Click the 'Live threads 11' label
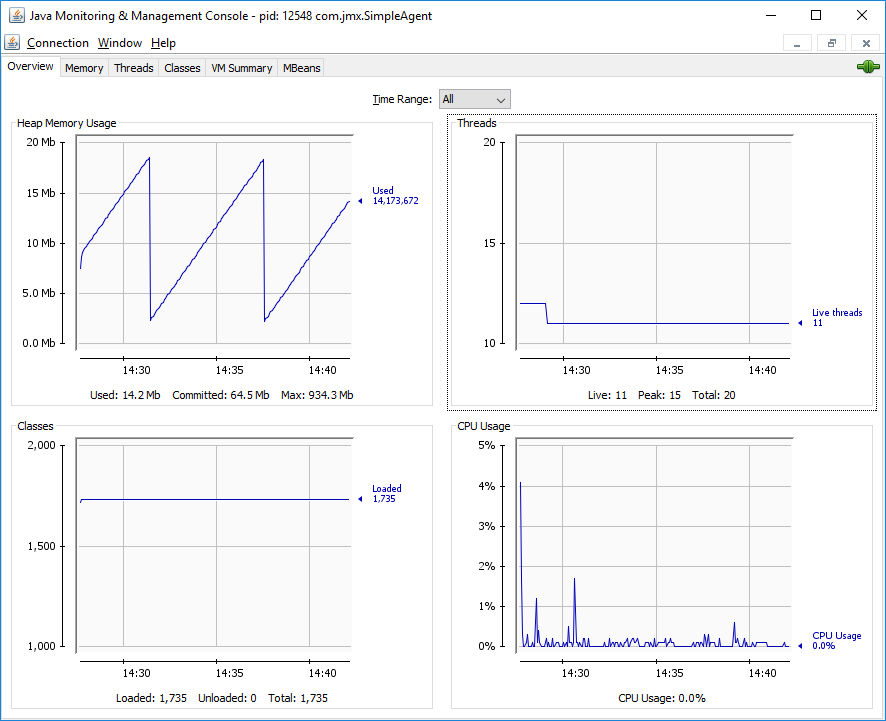Image resolution: width=886 pixels, height=721 pixels. [x=837, y=318]
